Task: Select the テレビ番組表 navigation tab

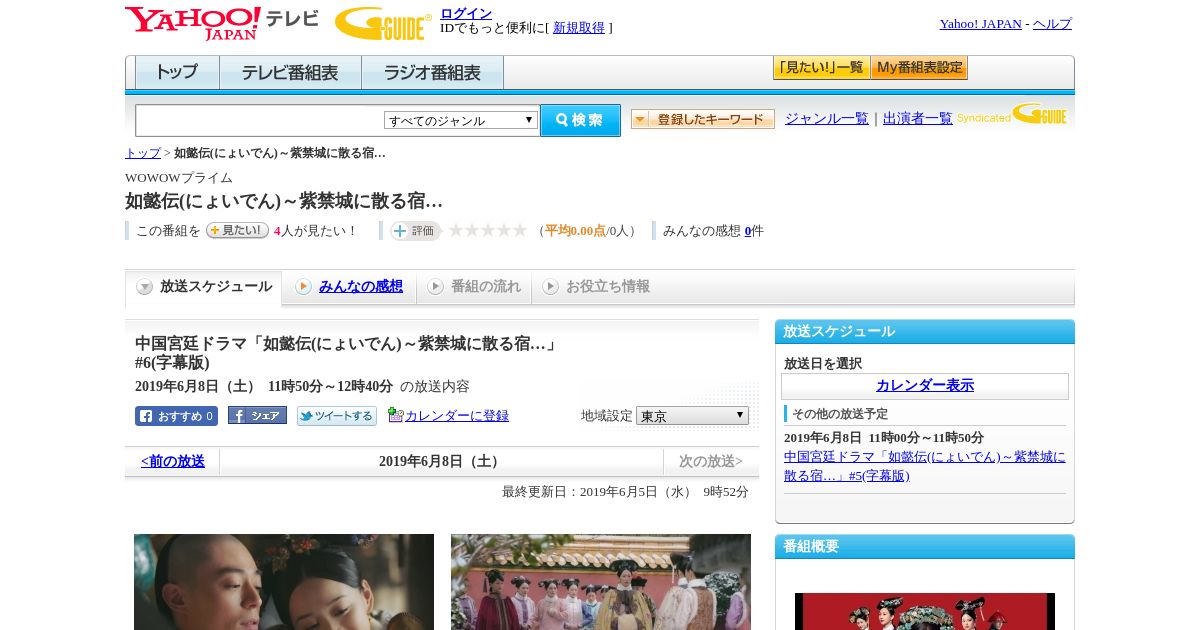Action: 290,73
